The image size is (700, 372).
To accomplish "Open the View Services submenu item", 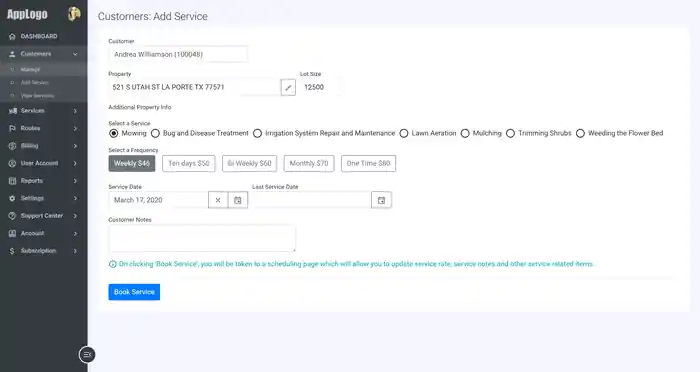I will 38,96.
